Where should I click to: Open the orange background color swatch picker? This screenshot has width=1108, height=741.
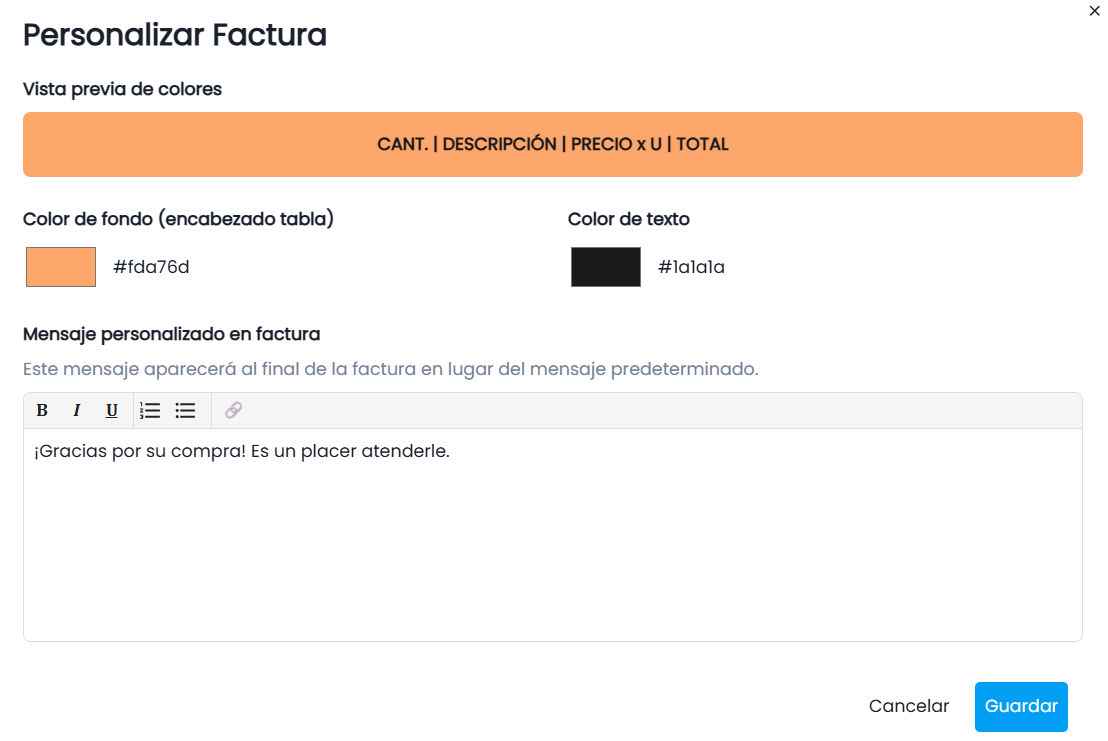(x=61, y=267)
